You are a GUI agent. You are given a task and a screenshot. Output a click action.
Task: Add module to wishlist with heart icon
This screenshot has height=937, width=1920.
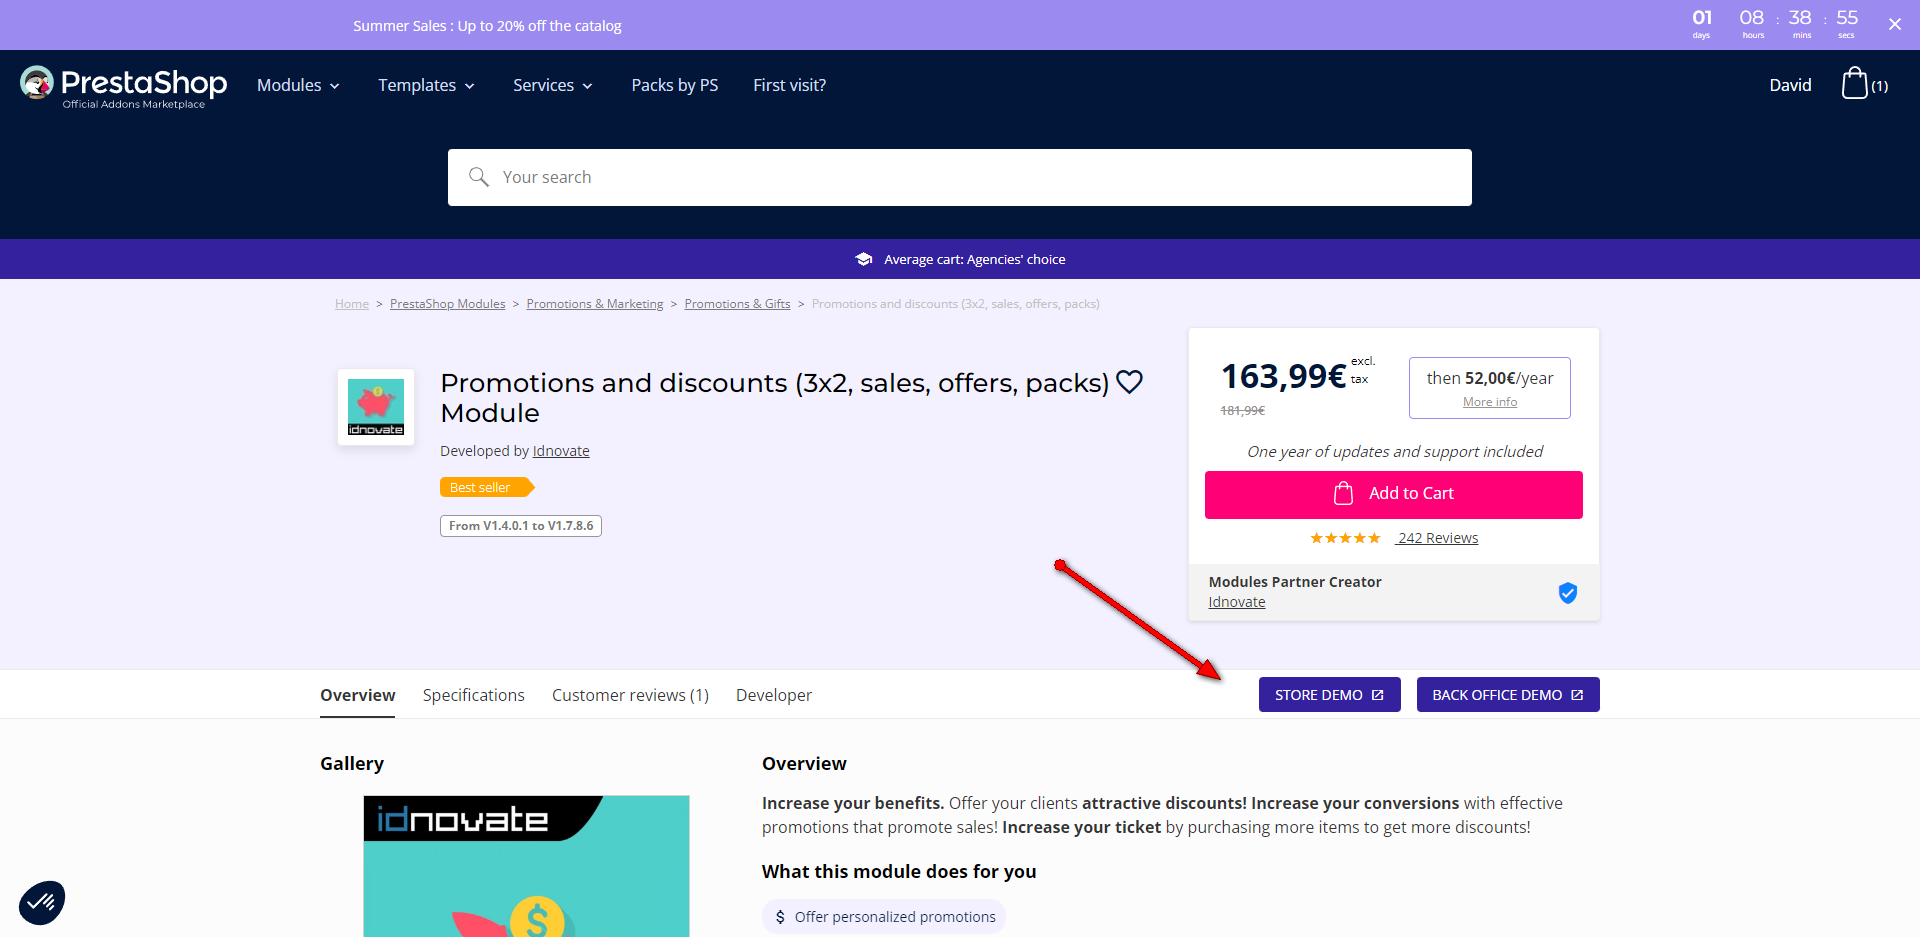click(x=1130, y=382)
